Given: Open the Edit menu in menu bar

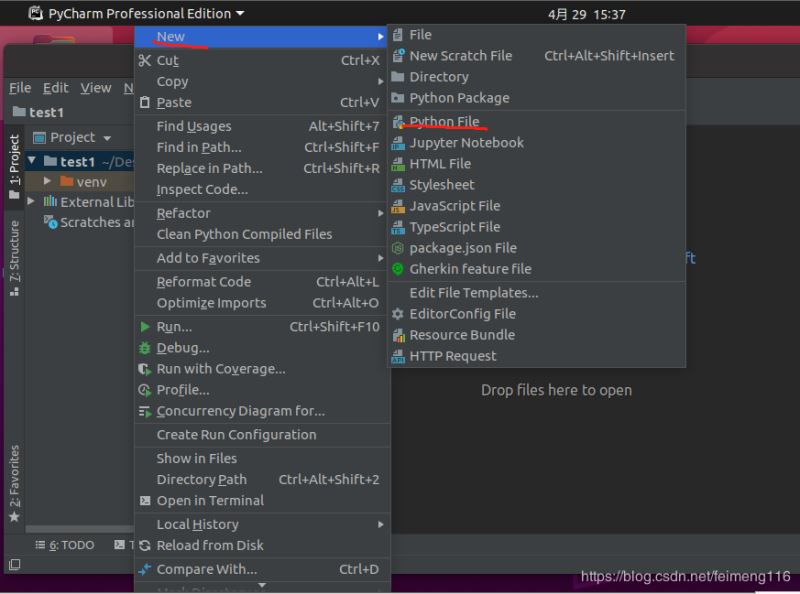Looking at the screenshot, I should coord(56,88).
